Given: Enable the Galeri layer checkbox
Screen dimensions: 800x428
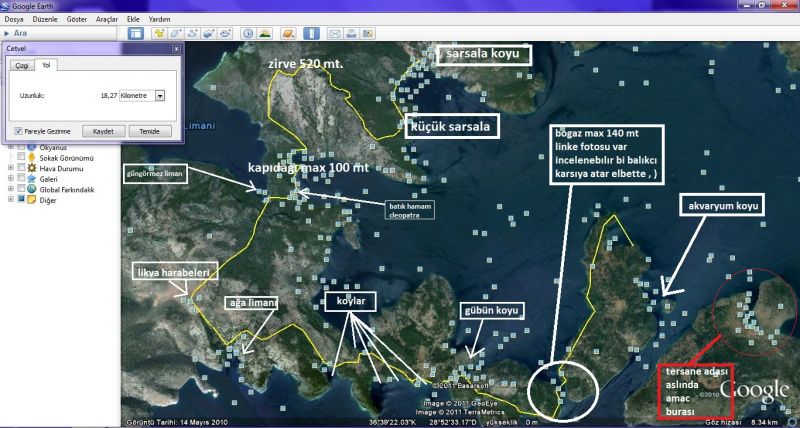Looking at the screenshot, I should [x=21, y=179].
